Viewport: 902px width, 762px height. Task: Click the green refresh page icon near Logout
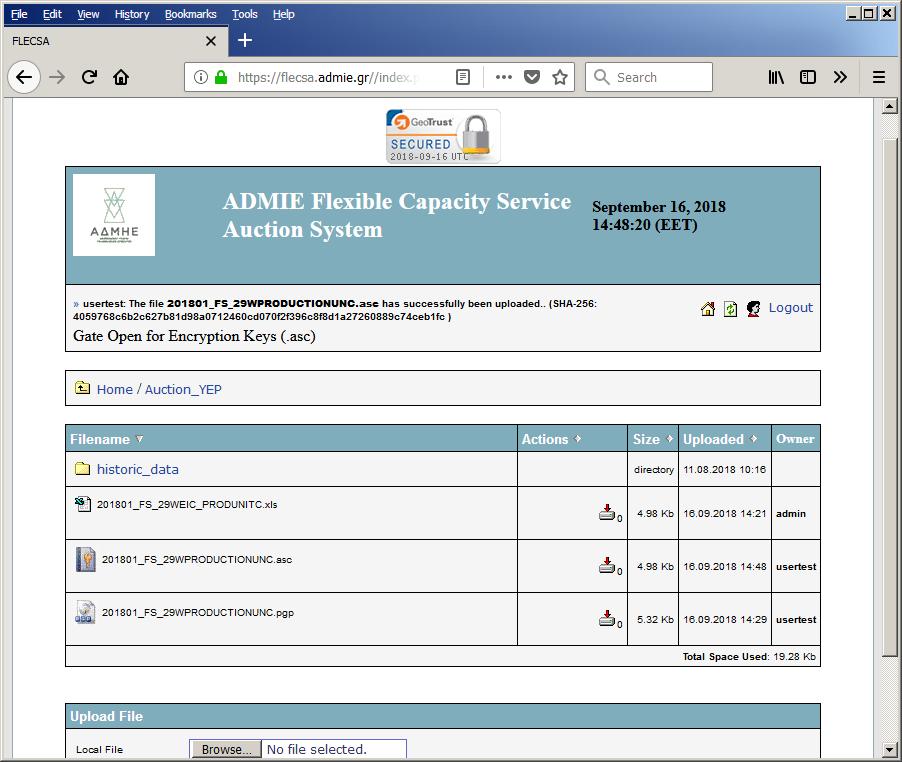730,309
